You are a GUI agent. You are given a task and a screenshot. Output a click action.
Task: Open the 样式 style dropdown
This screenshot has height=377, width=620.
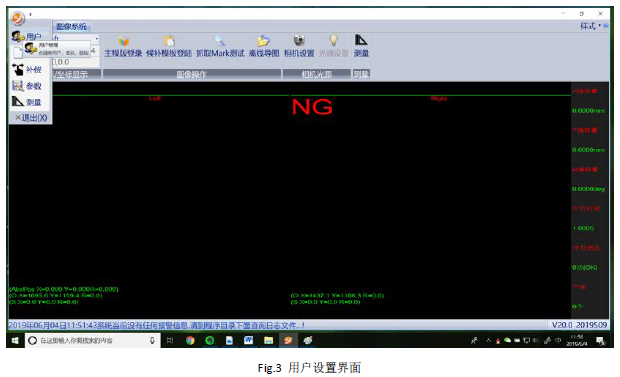point(590,26)
